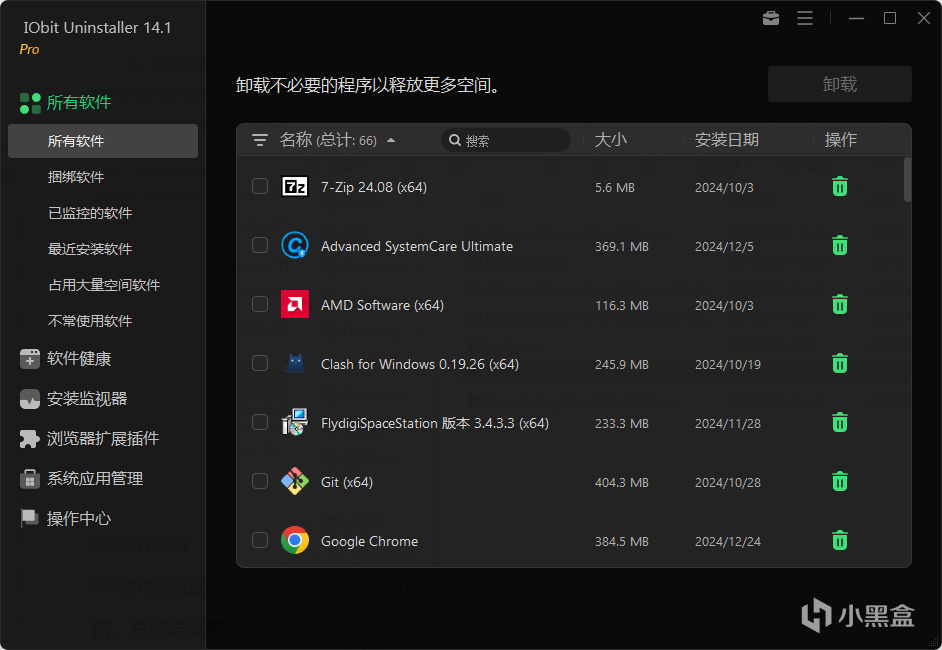The image size is (942, 650).
Task: Tick the checkbox for Git (x64)
Action: 260,481
